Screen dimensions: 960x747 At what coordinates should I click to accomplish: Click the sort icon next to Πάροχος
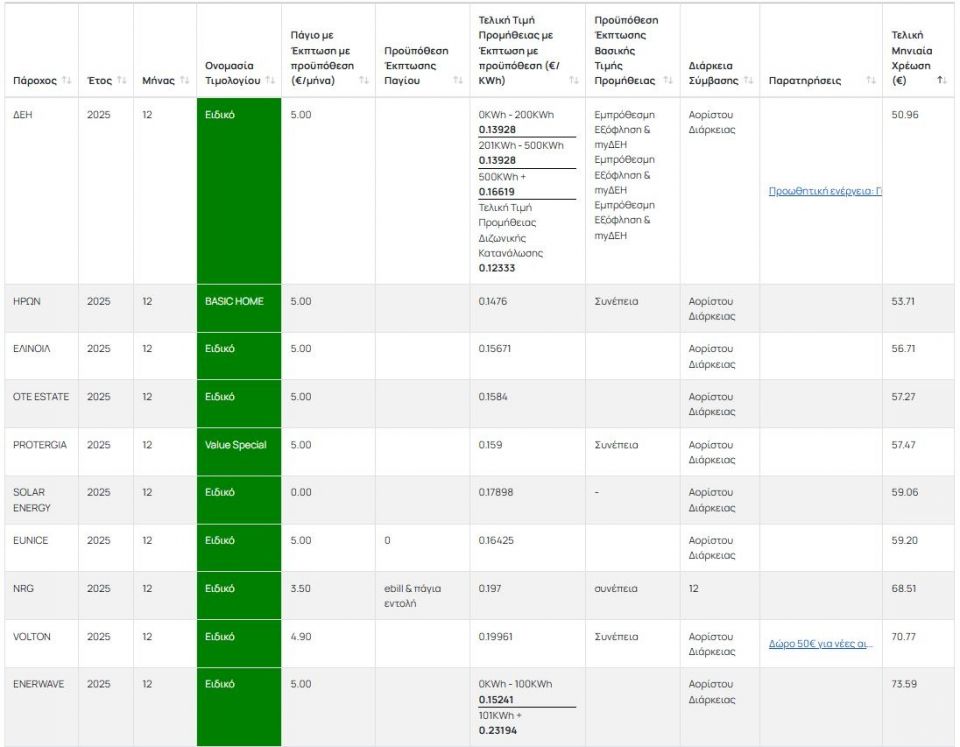[x=67, y=80]
